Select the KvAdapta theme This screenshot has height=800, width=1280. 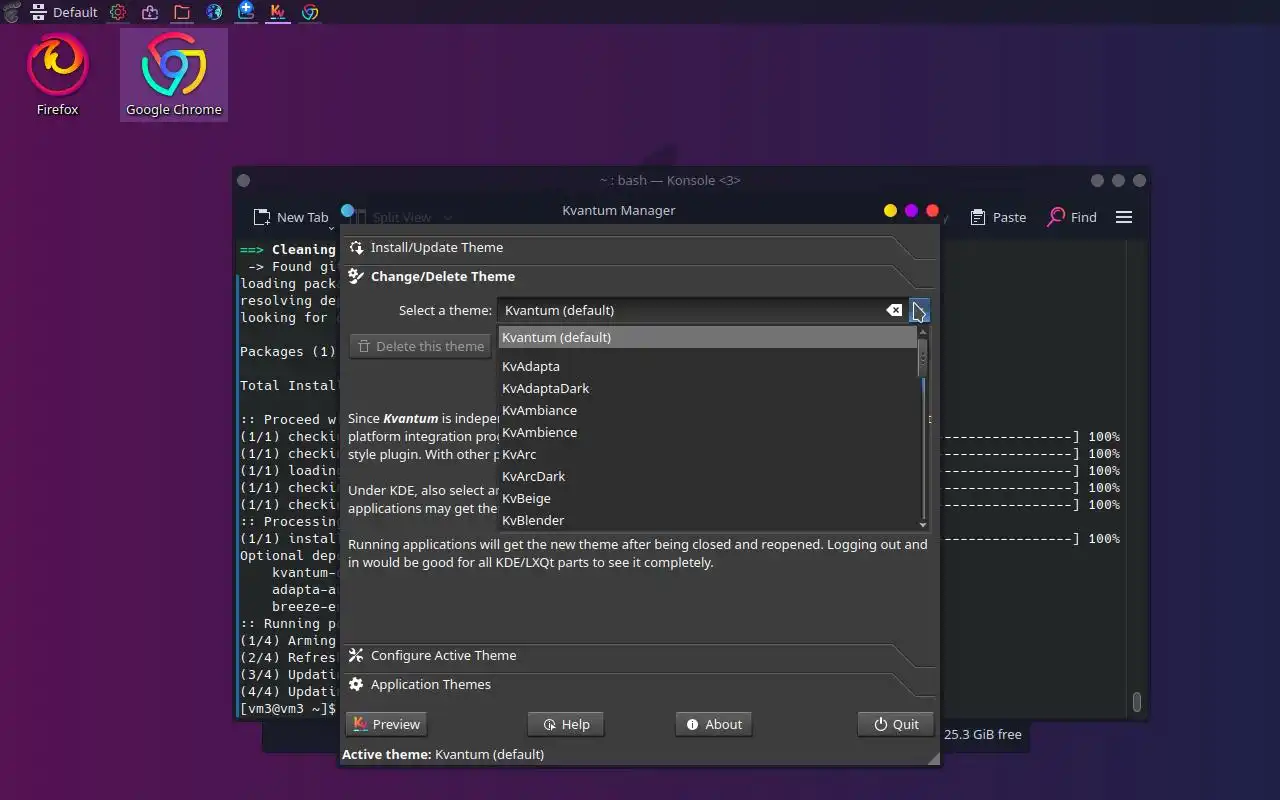click(707, 366)
